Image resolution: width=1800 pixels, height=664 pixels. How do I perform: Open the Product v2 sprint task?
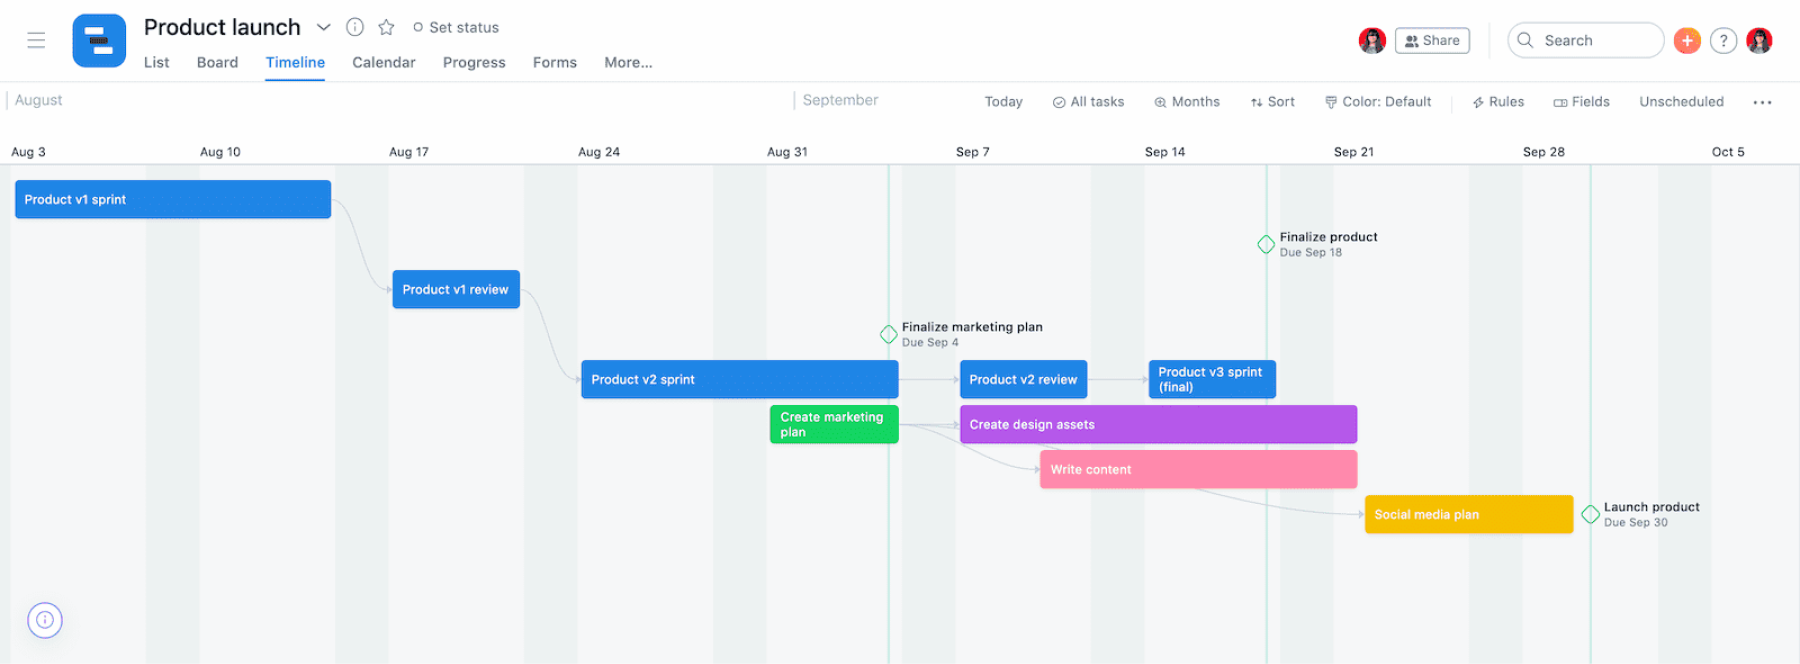740,379
